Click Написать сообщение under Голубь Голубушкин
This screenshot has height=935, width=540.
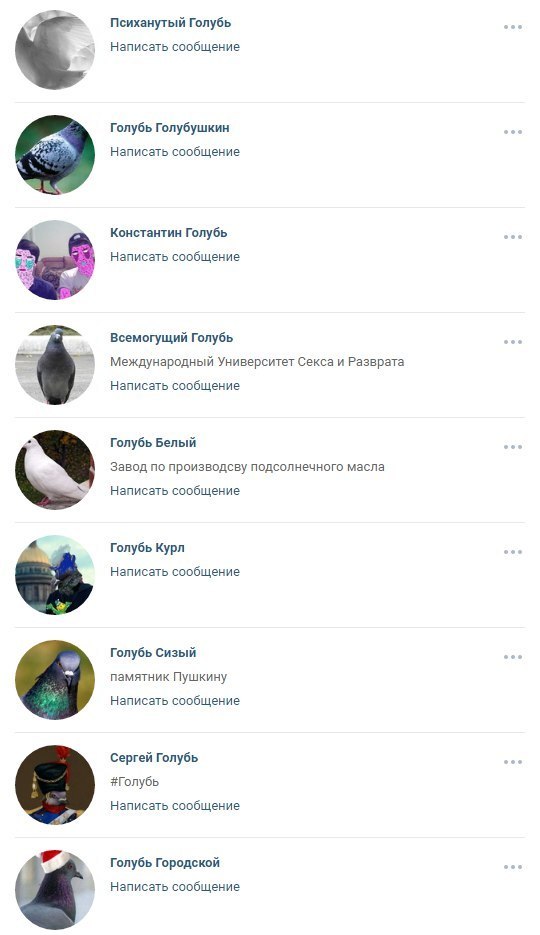coord(175,151)
